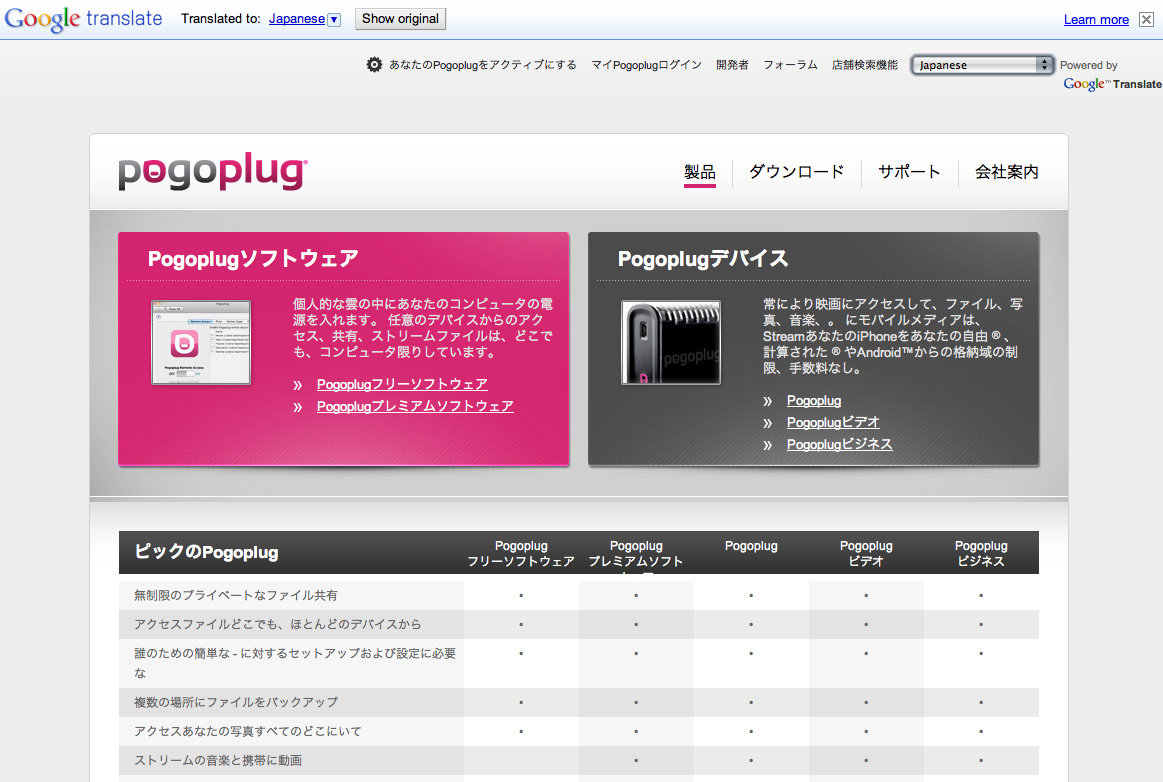This screenshot has height=782, width=1163.
Task: Open Pogoplugプレミアムソフトウェア link
Action: point(415,407)
